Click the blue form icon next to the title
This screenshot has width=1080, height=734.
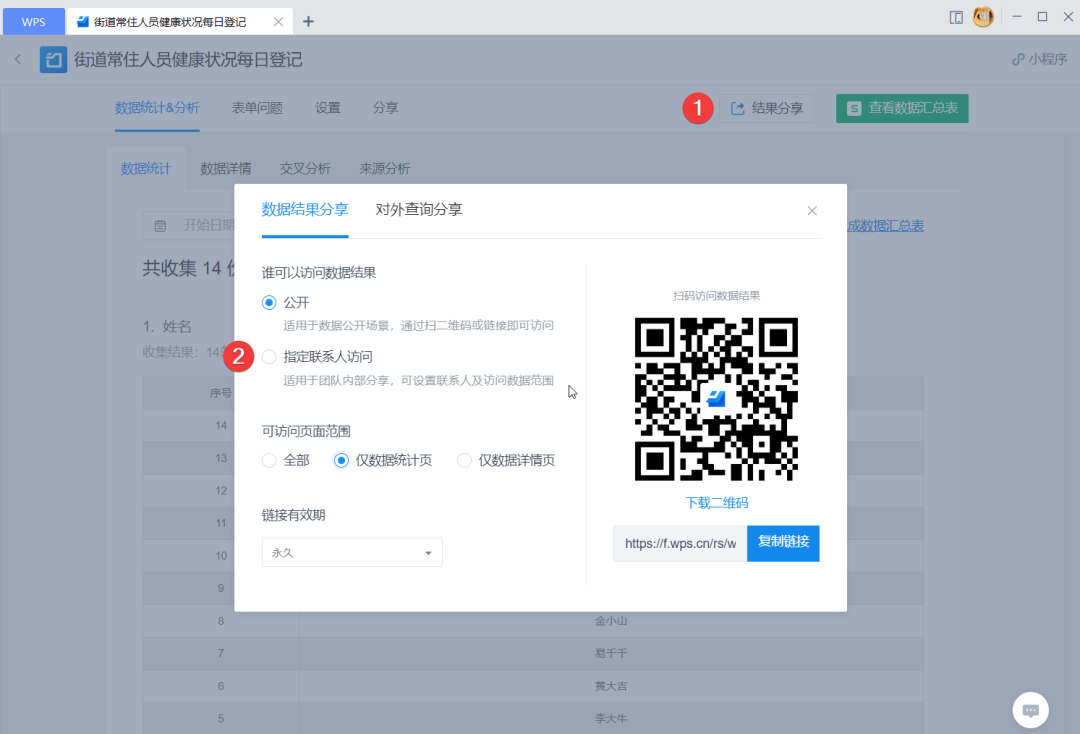click(53, 60)
